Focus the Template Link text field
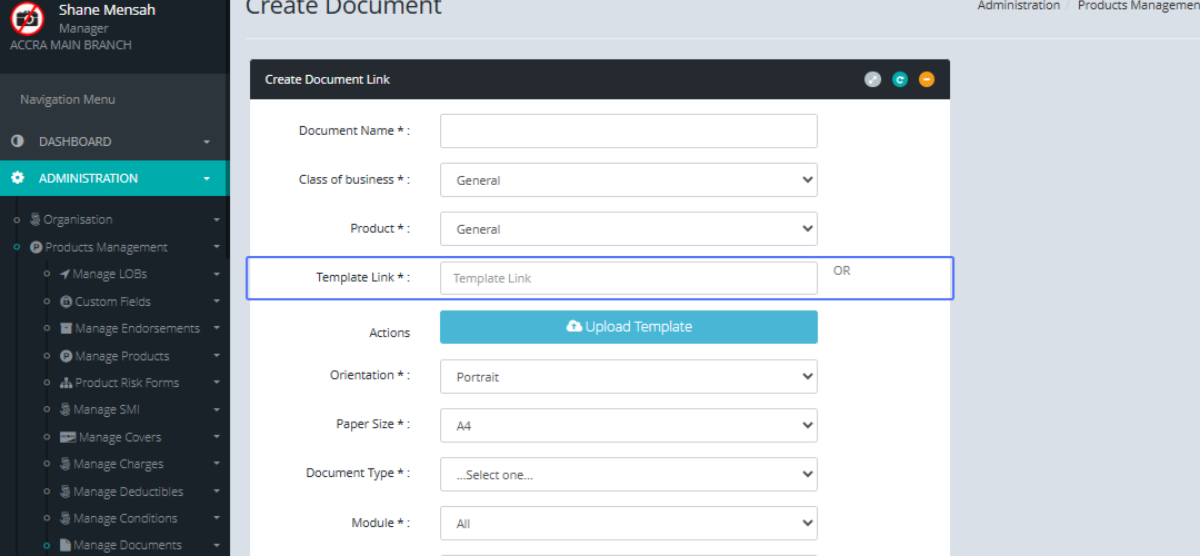The width and height of the screenshot is (1200, 556). pyautogui.click(x=628, y=278)
